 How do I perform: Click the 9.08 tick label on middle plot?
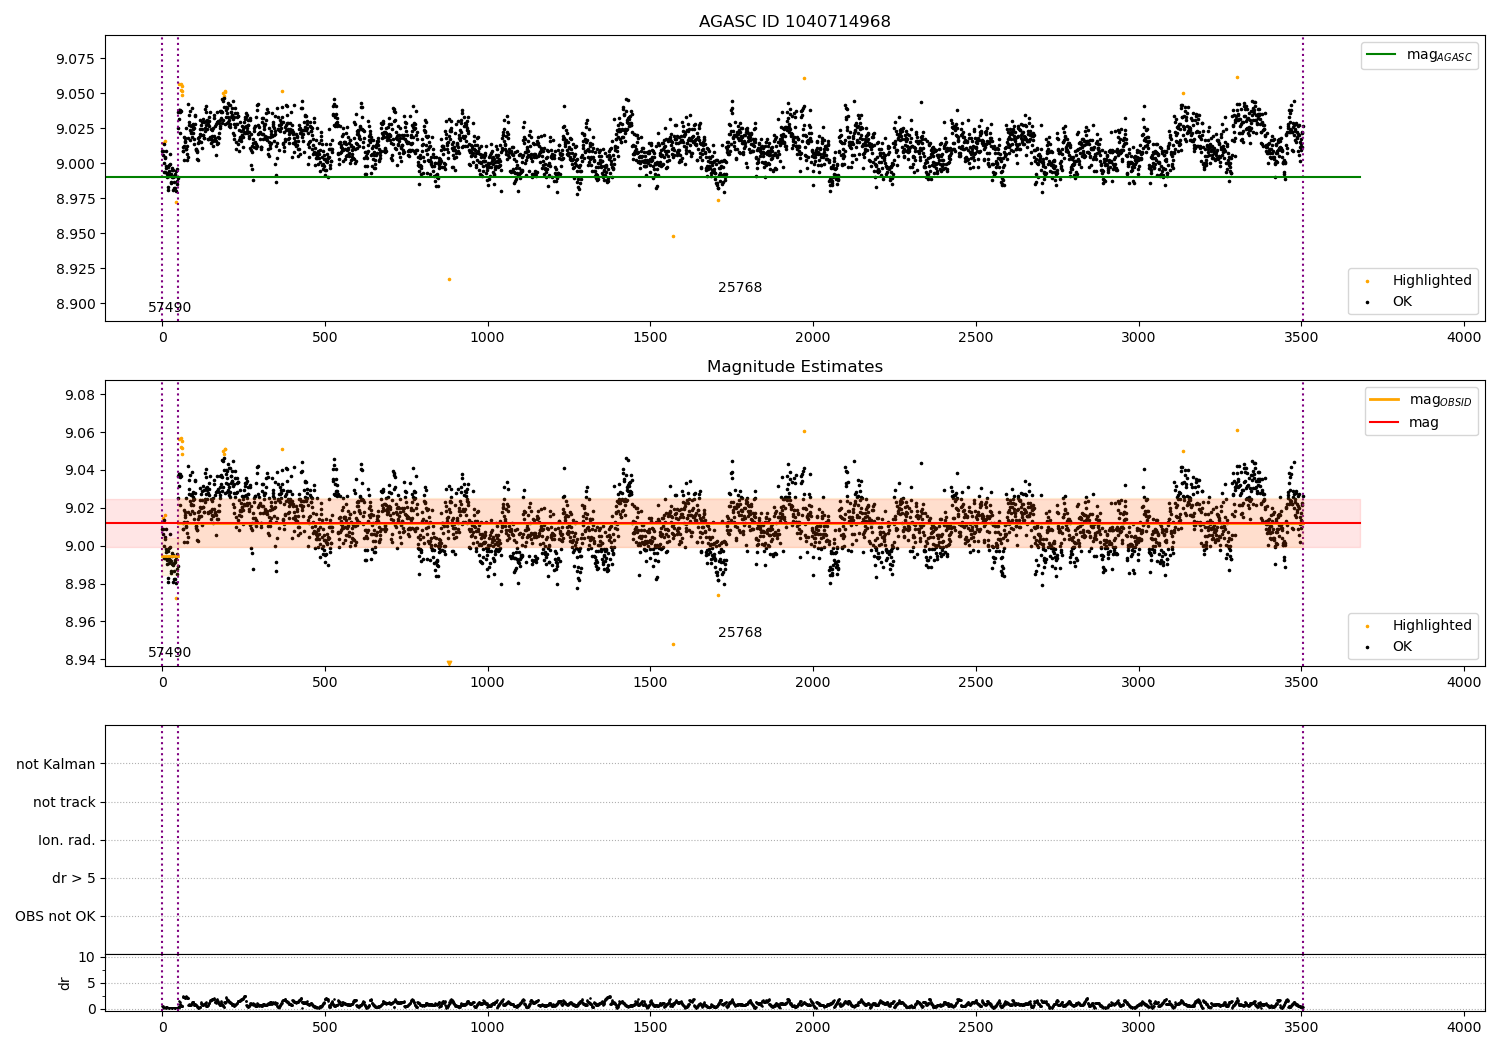(x=79, y=395)
